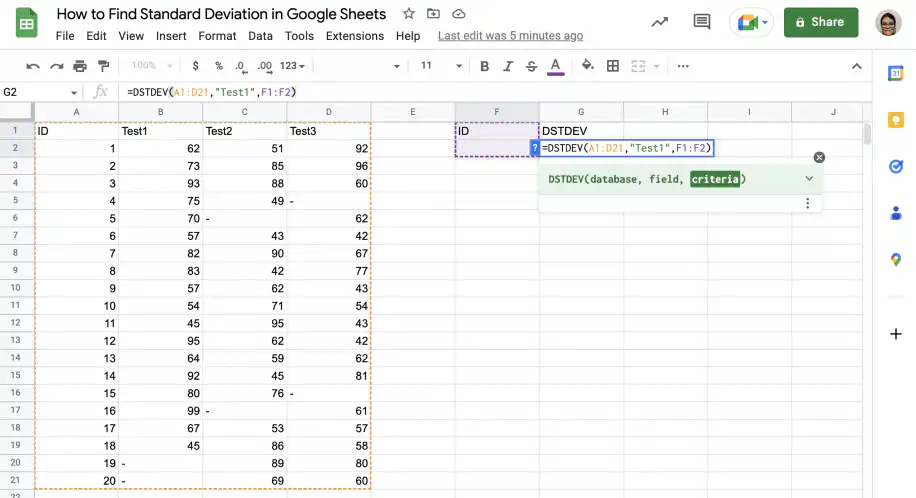Open the Meet options dropdown arrow

765,23
